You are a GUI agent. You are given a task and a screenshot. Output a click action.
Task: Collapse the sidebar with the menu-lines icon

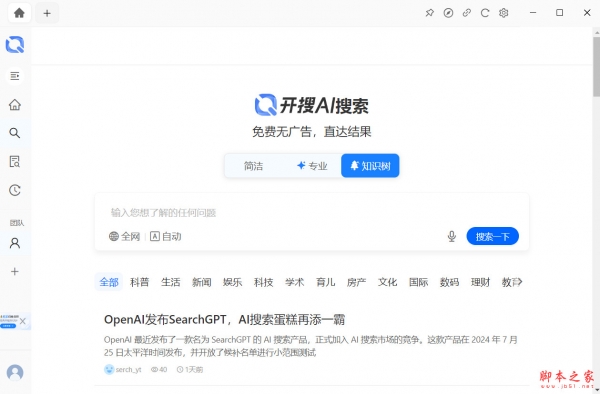[15, 76]
